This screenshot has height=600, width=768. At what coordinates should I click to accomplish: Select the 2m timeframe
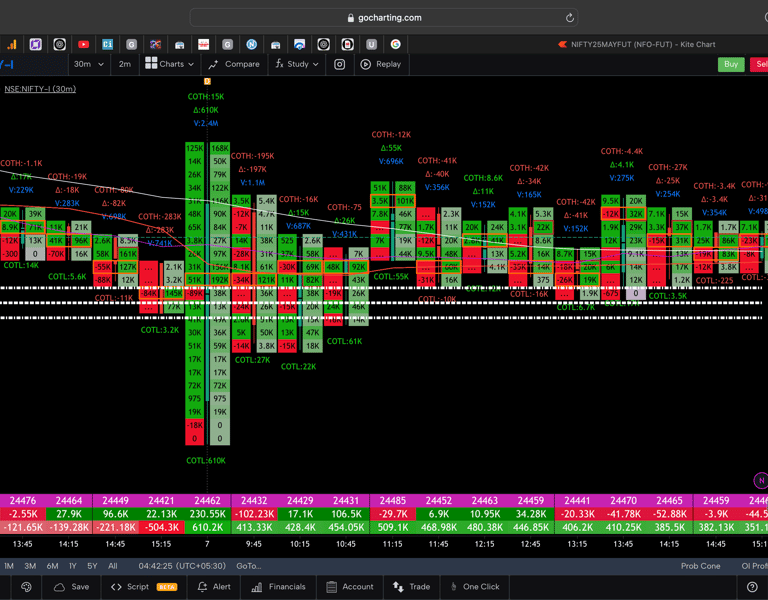124,64
